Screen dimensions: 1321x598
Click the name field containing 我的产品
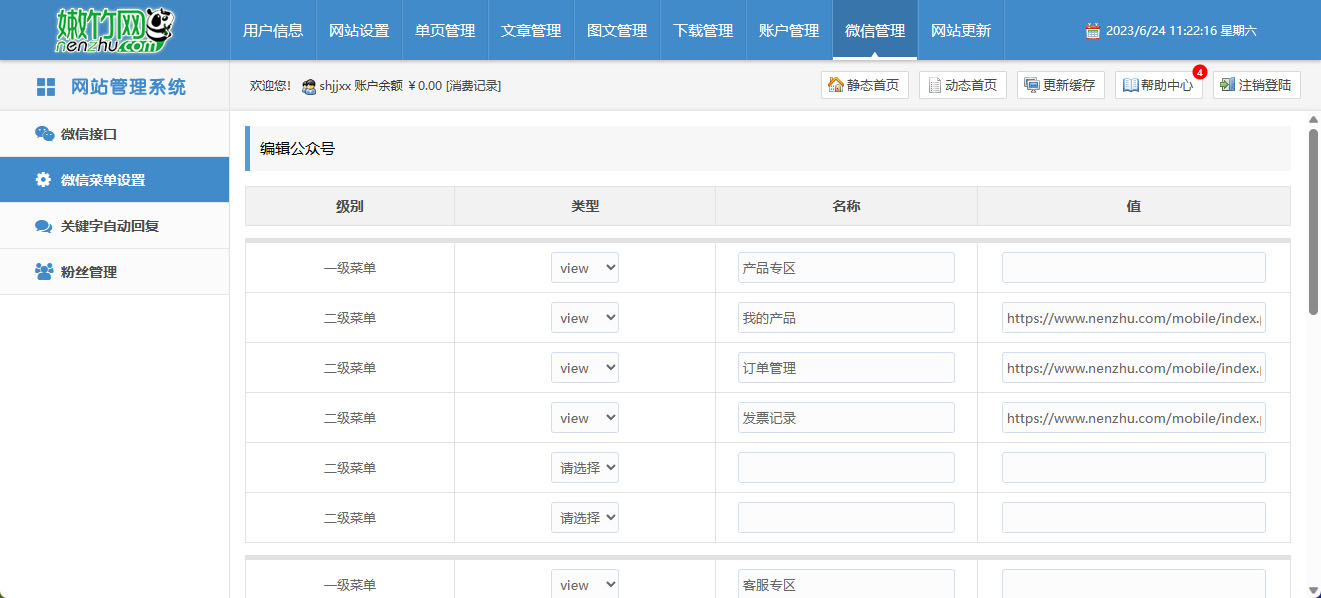tap(846, 318)
